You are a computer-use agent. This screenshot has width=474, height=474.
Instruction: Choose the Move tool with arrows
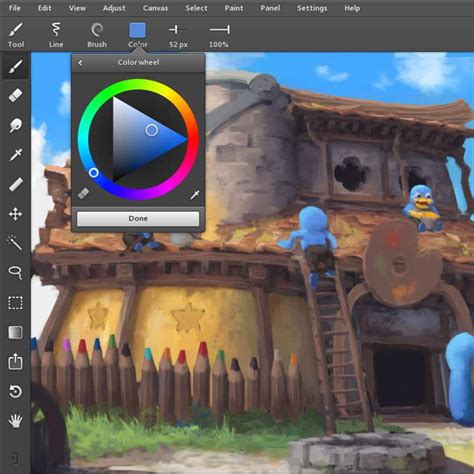(x=15, y=214)
